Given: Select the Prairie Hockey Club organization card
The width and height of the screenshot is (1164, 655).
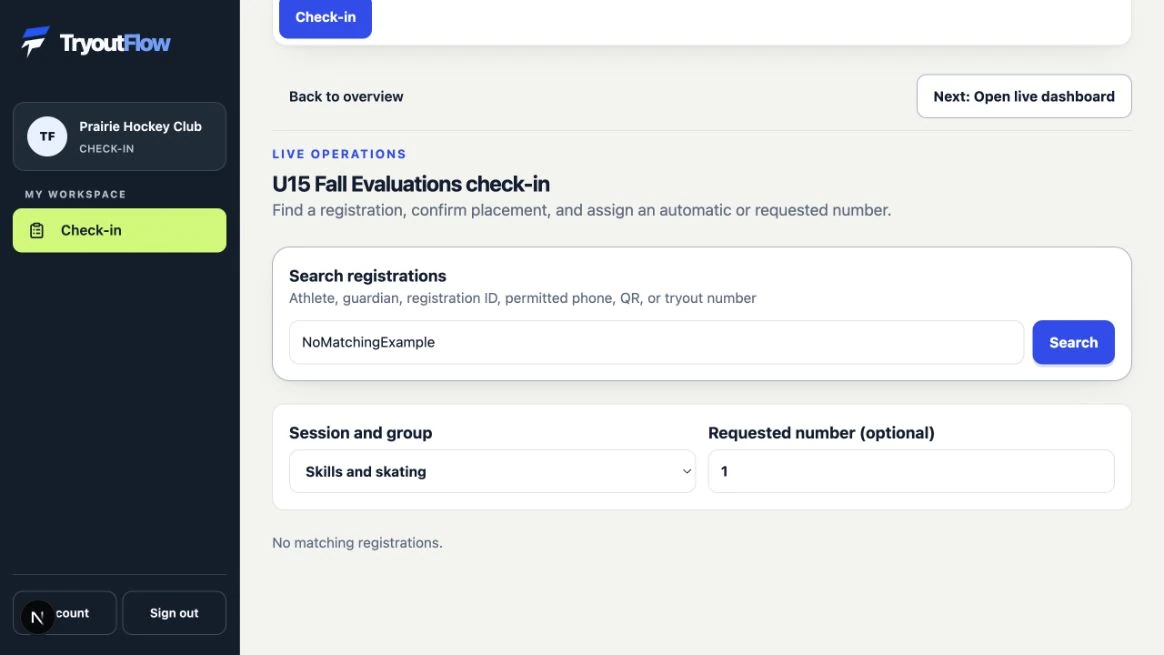Looking at the screenshot, I should (x=120, y=137).
